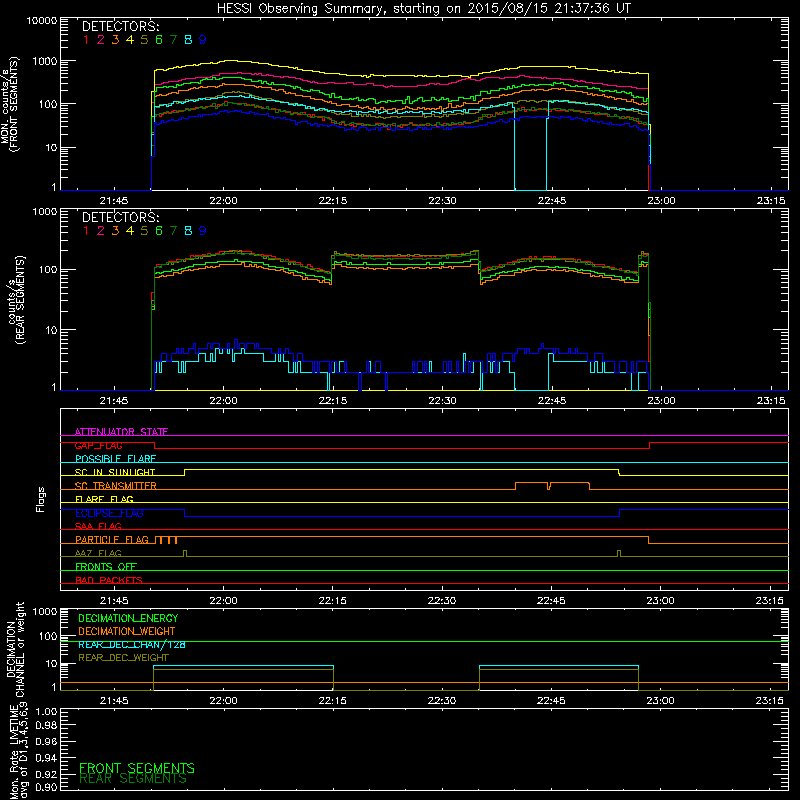This screenshot has height=800, width=800.
Task: Click the HESSI Observing Summary title text
Action: pos(423,8)
